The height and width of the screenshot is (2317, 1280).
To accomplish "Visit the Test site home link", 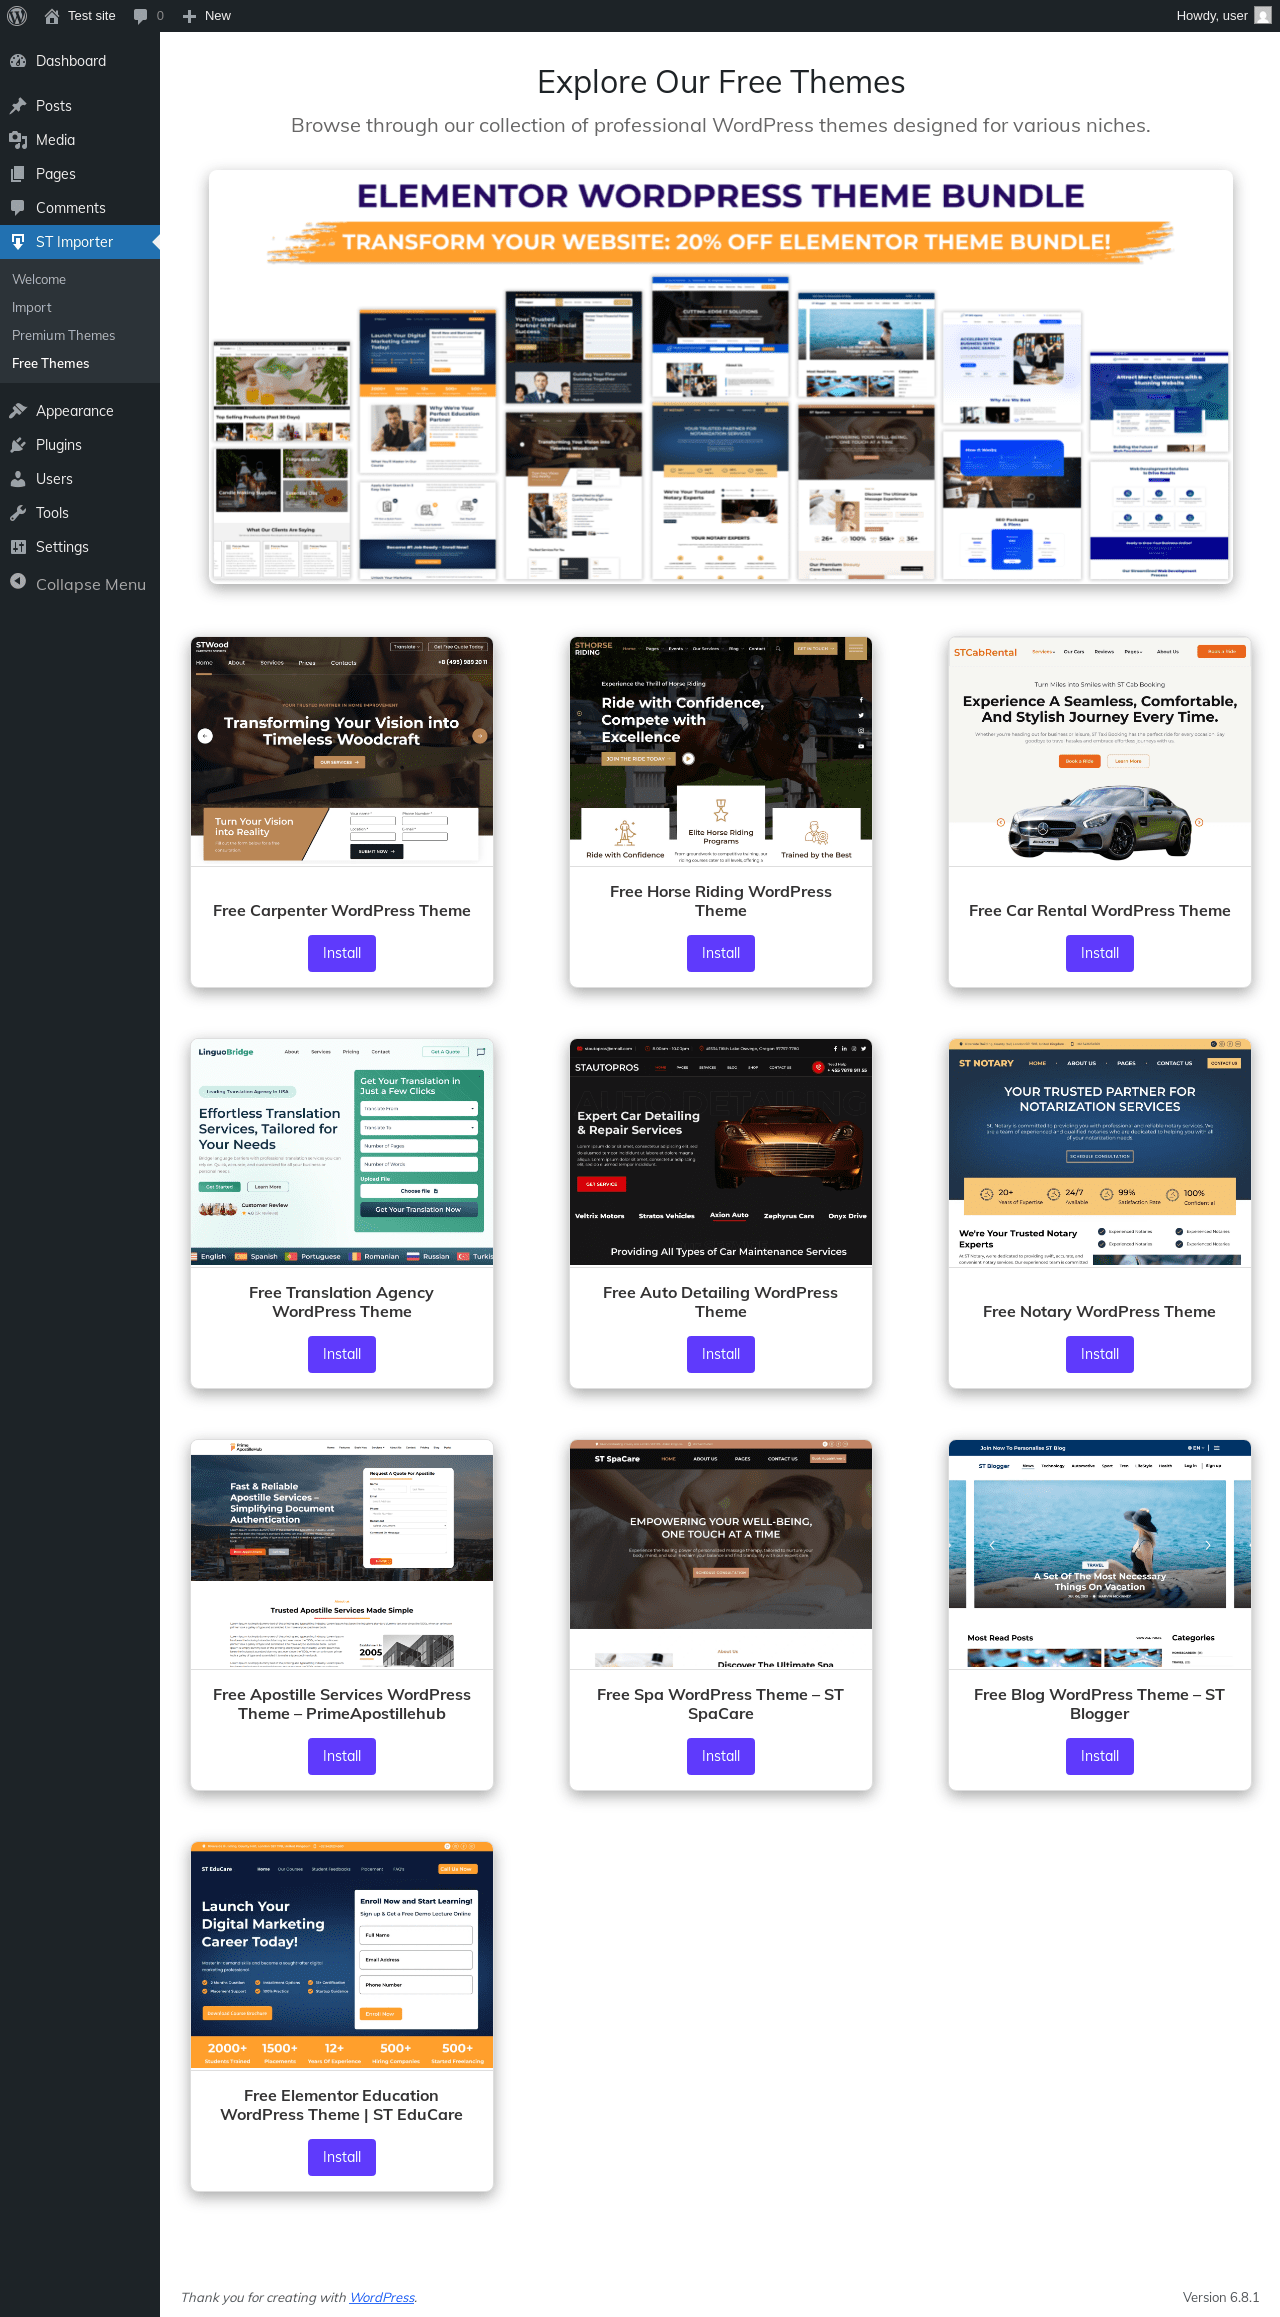I will (x=80, y=16).
